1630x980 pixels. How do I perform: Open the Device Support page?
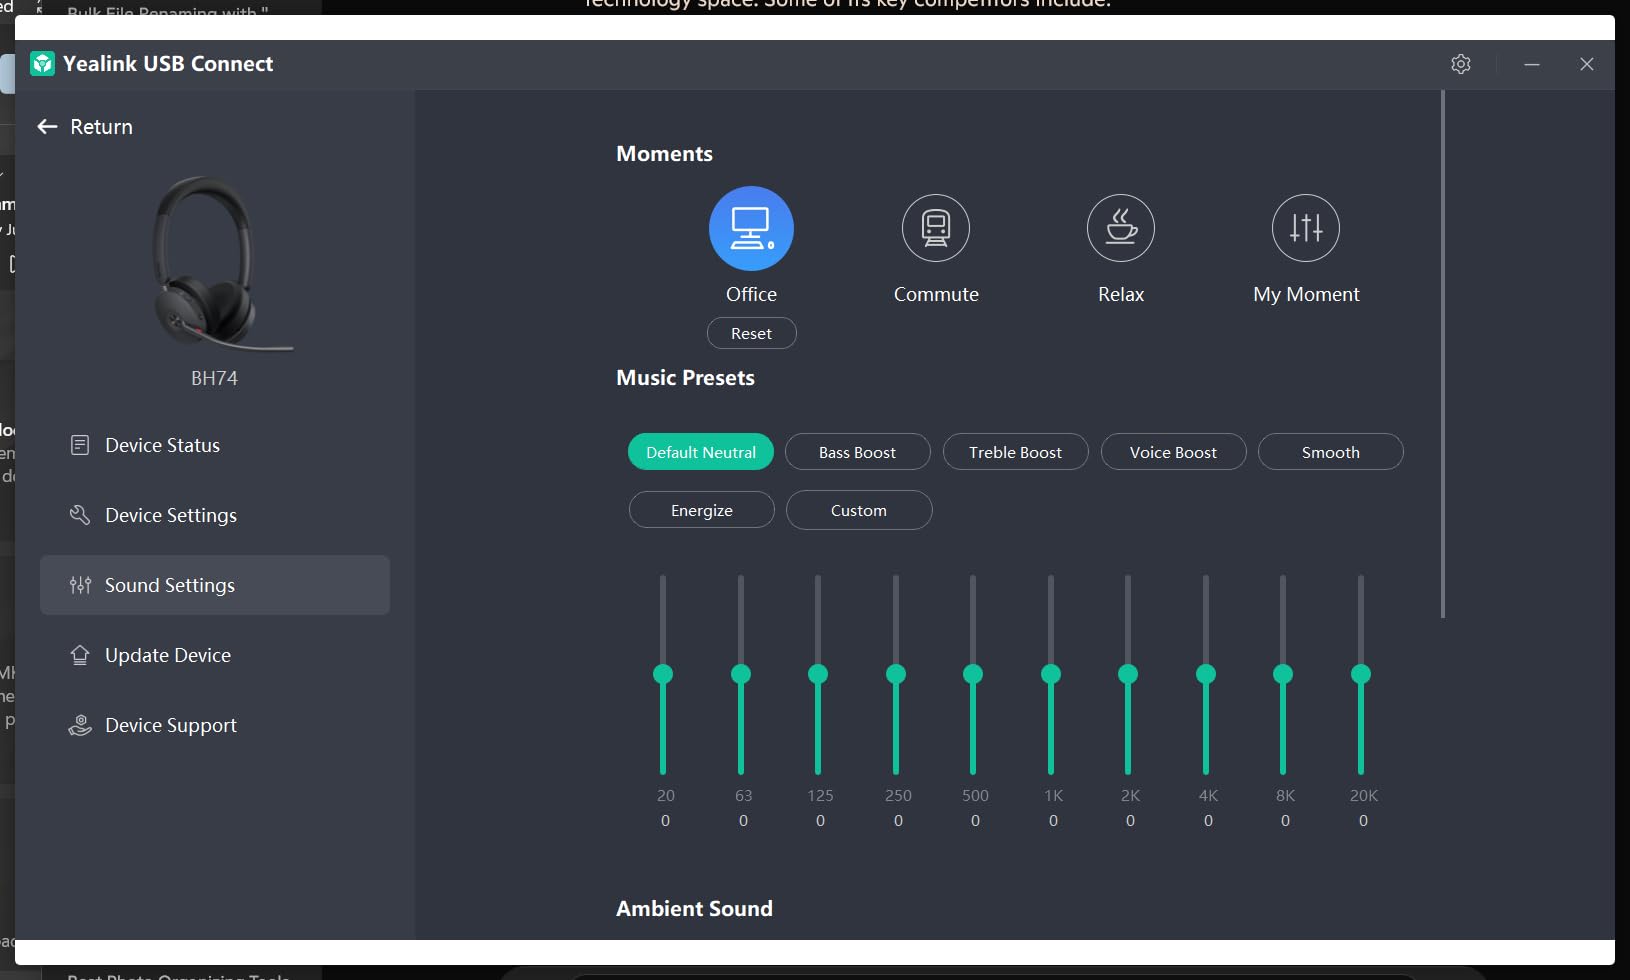(215, 725)
